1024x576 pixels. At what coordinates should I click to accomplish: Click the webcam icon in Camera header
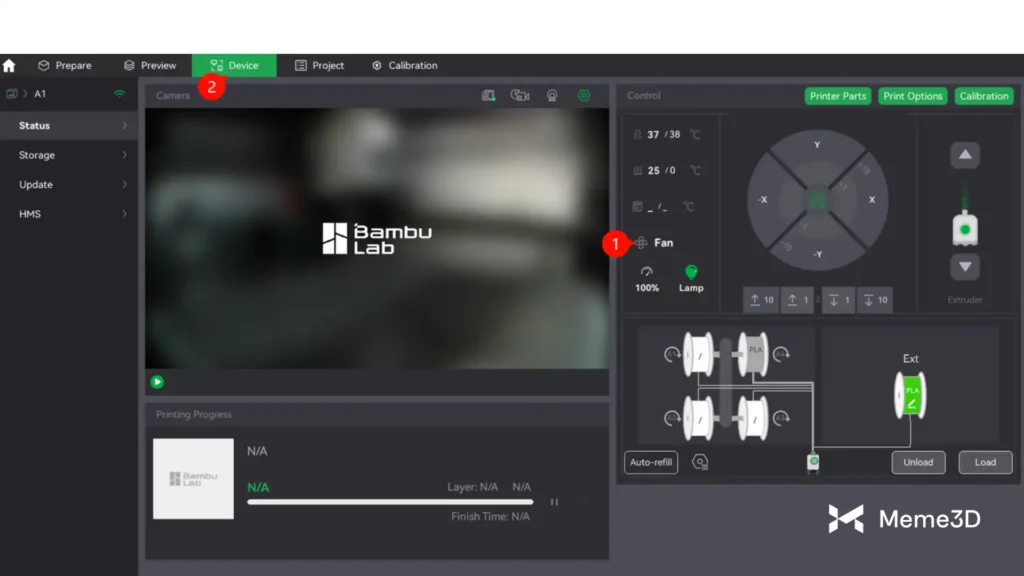[x=552, y=96]
